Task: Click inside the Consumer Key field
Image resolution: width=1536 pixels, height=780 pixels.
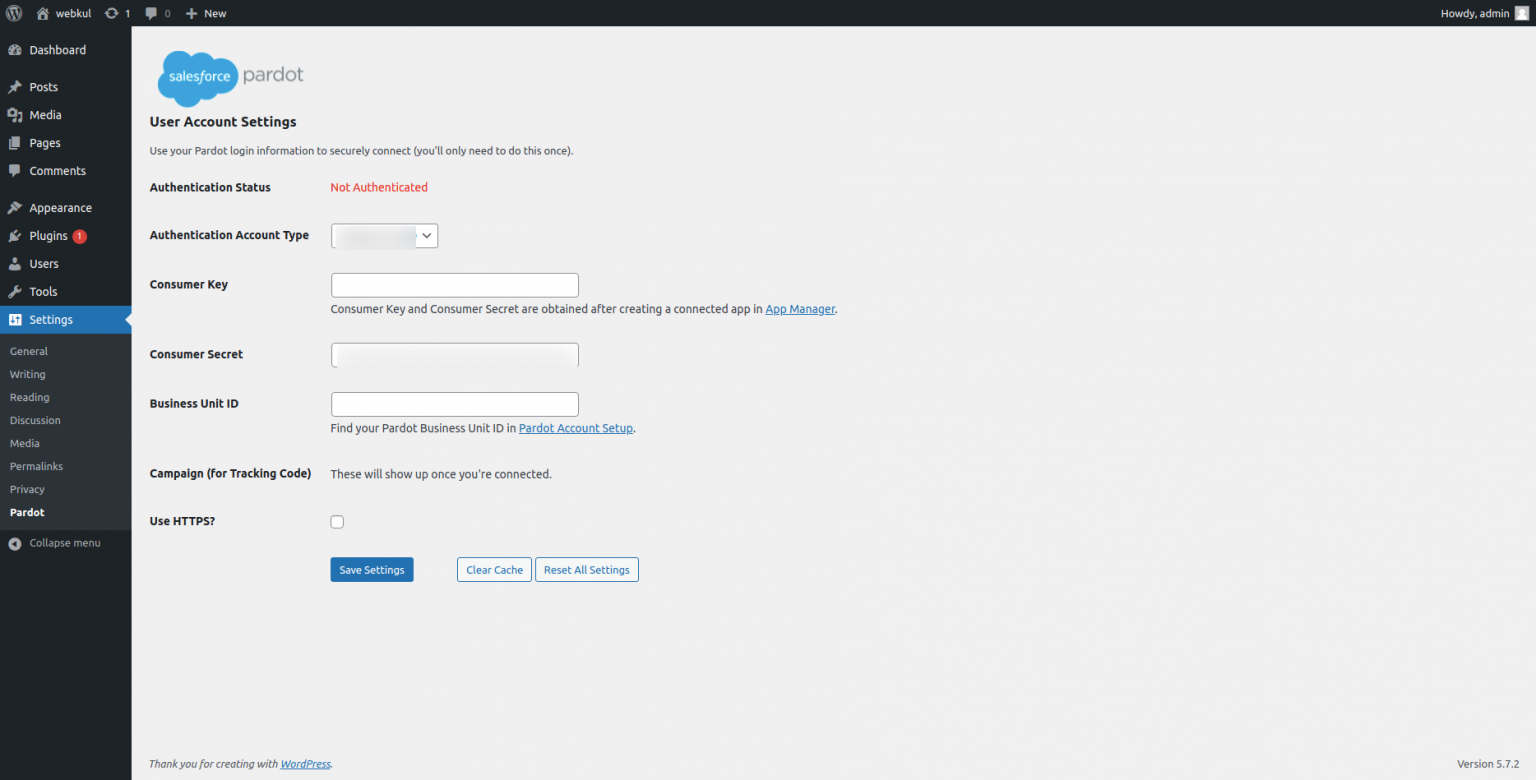Action: (454, 285)
